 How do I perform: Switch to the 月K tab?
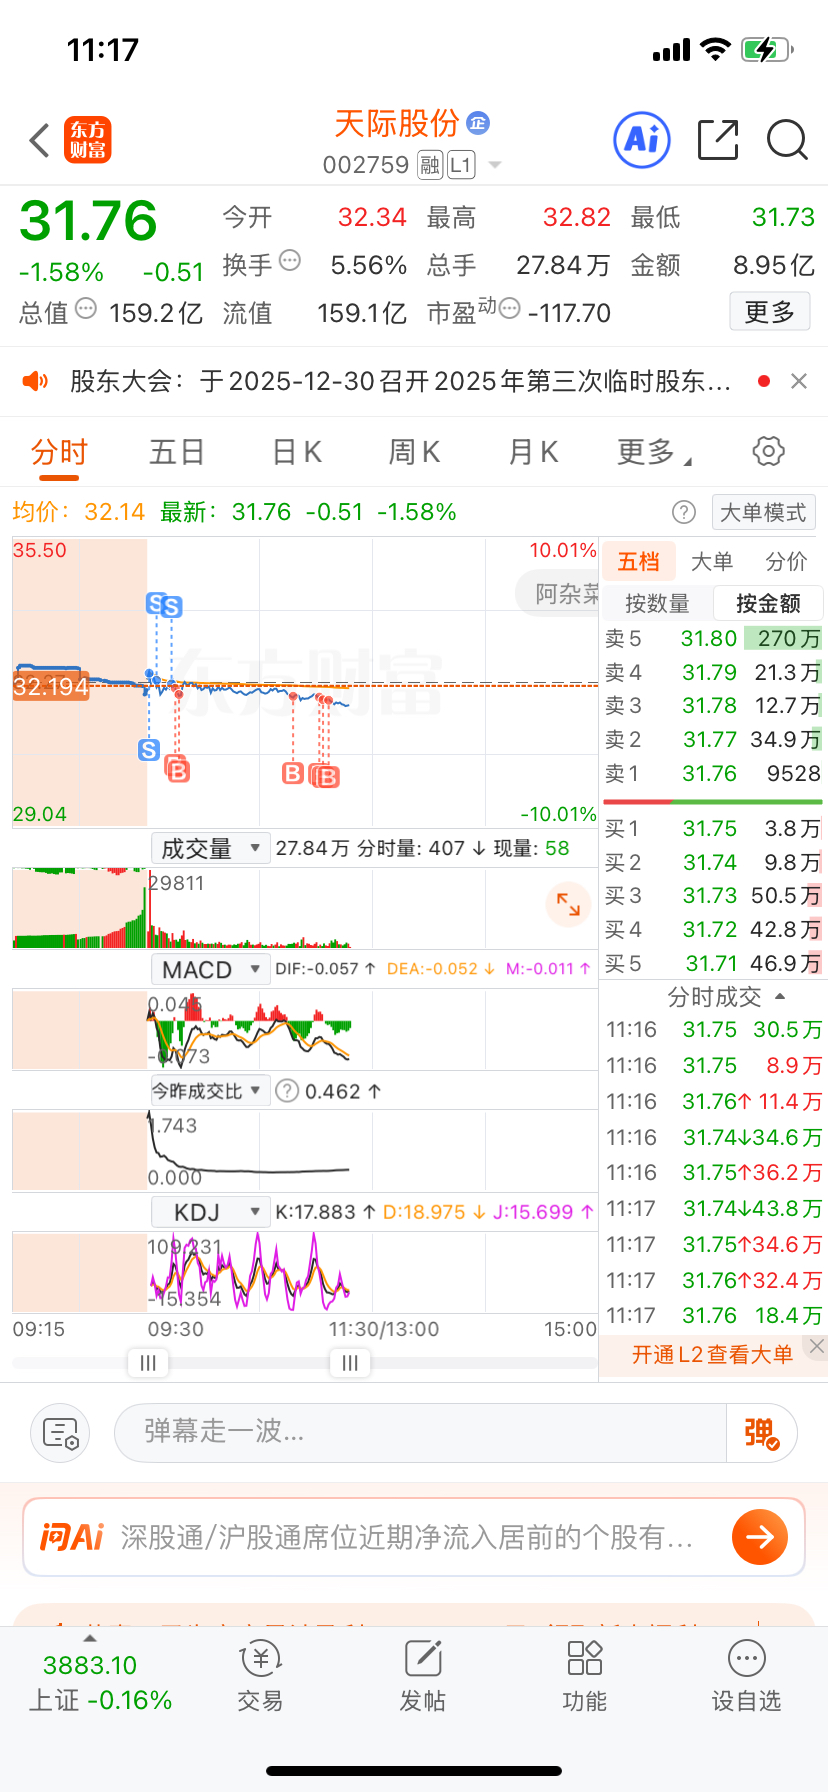coord(533,452)
